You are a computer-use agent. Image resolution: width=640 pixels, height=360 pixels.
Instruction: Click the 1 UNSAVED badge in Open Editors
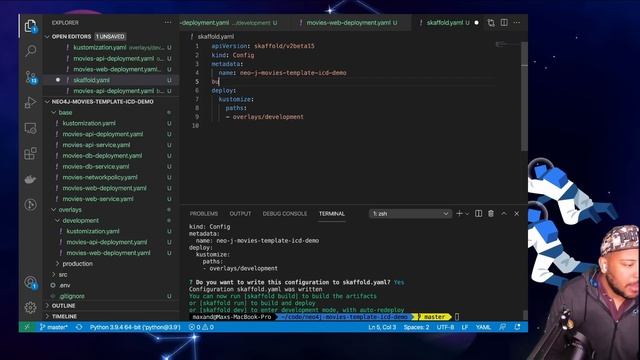click(110, 36)
